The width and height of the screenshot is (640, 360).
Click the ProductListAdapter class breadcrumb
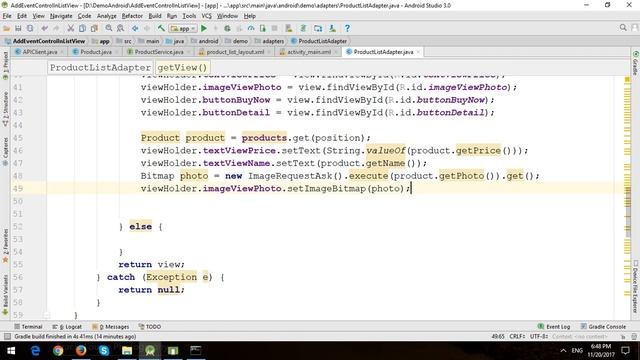click(100, 68)
